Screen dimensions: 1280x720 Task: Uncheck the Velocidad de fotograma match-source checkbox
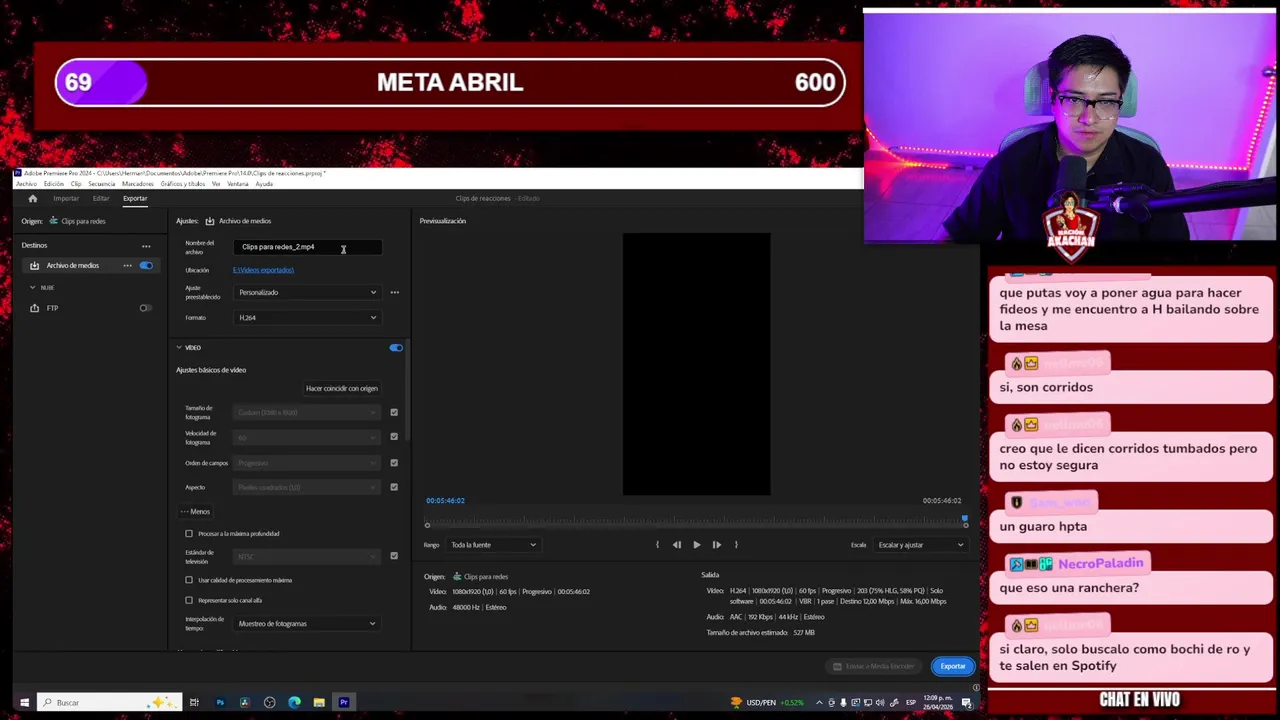(394, 437)
